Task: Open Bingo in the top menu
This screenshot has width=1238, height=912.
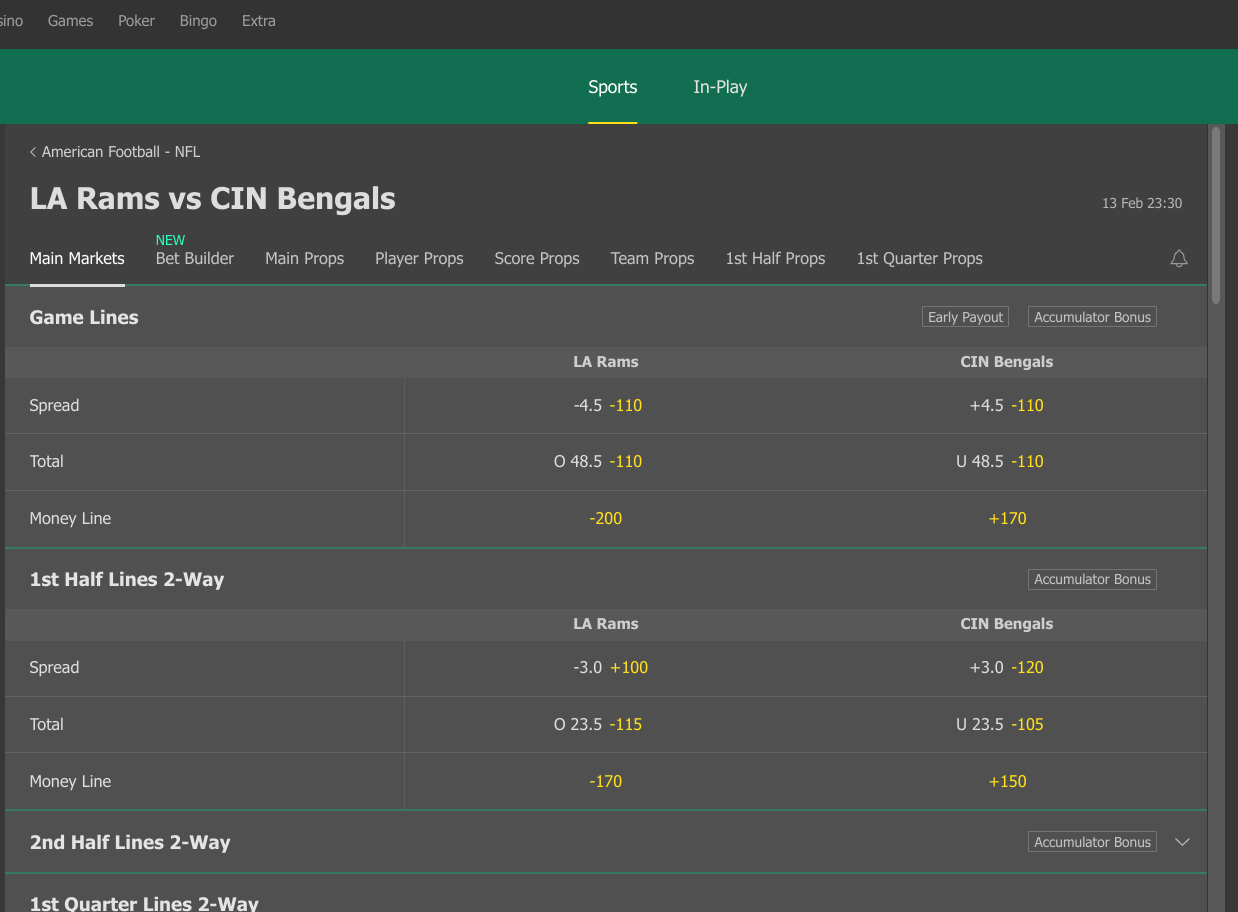Action: point(198,21)
